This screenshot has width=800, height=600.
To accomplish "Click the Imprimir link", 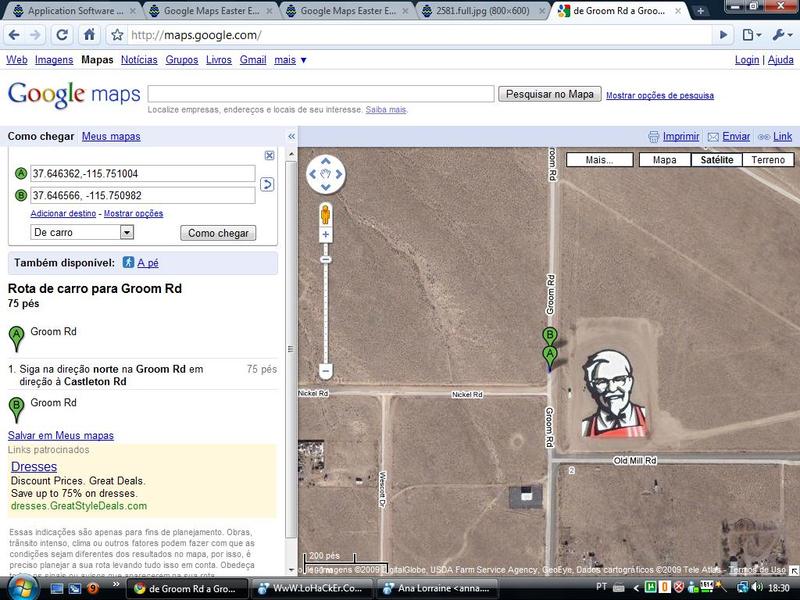I will 681,136.
